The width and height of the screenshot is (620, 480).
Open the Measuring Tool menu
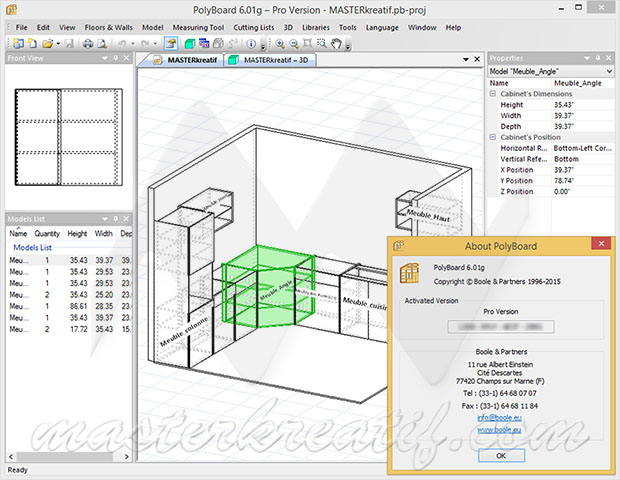click(198, 28)
